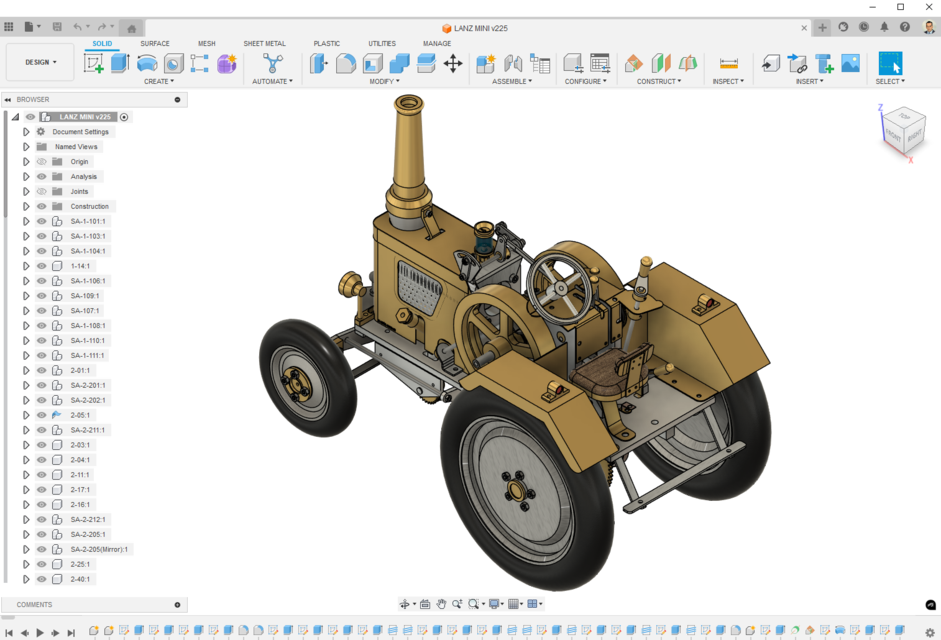Activate the Pan command in the navigation bar

441,604
